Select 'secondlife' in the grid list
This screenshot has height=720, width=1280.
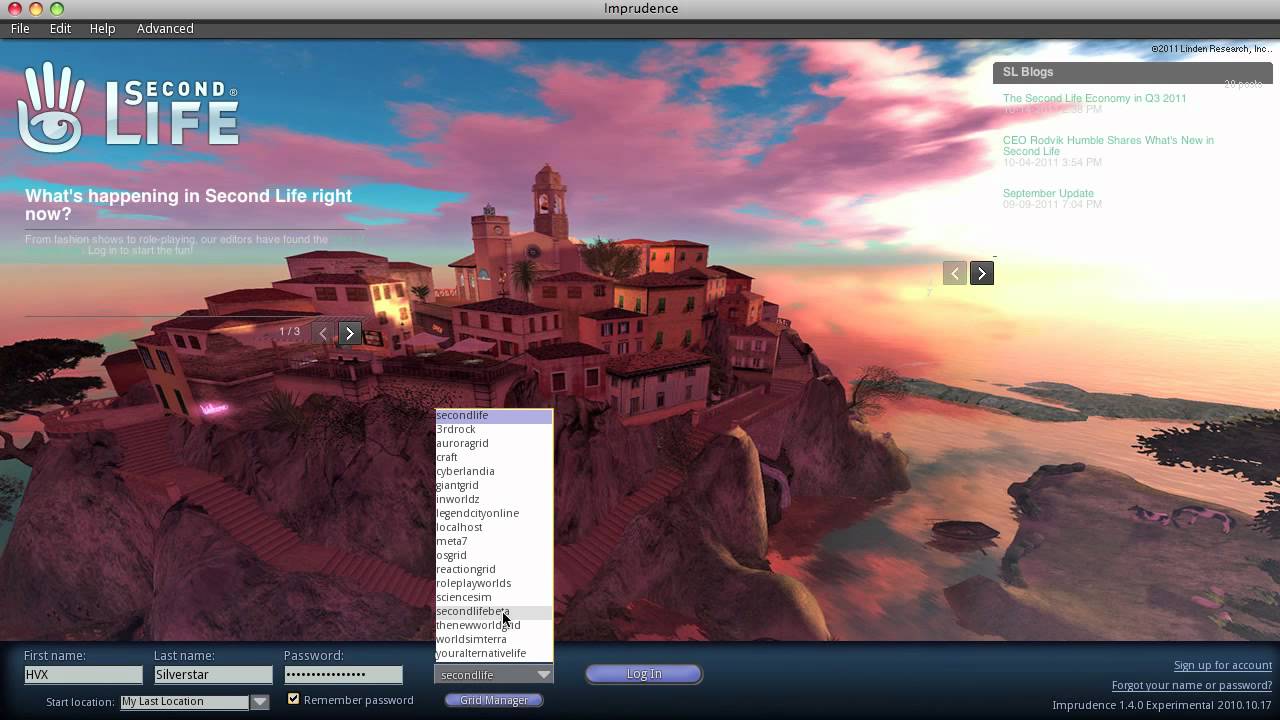point(493,415)
